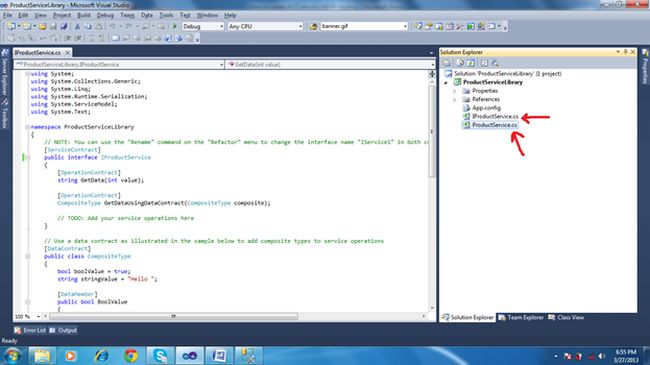The image size is (650, 365).
Task: Click the green Start Debugging arrow
Action: [x=175, y=26]
